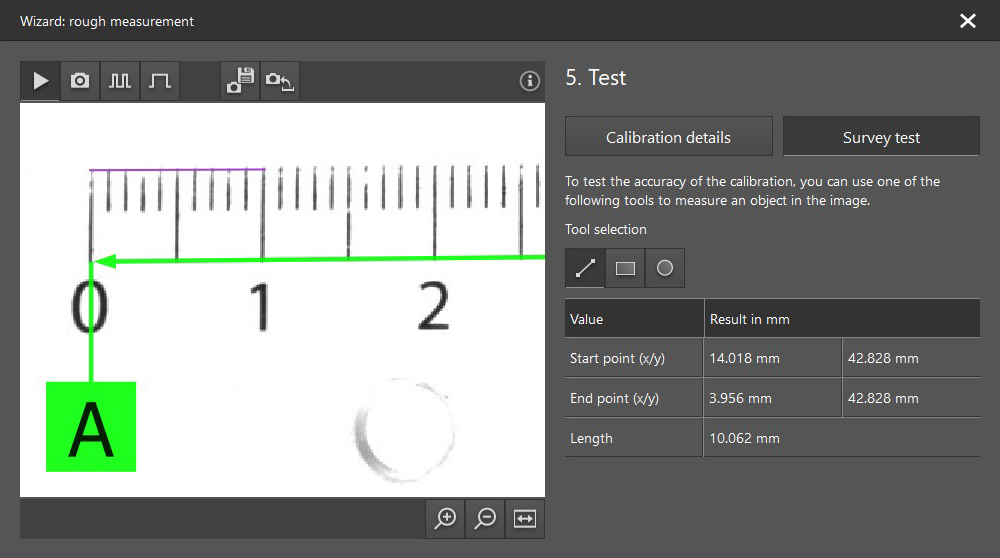1000x558 pixels.
Task: Fit image to width
Action: pyautogui.click(x=525, y=518)
